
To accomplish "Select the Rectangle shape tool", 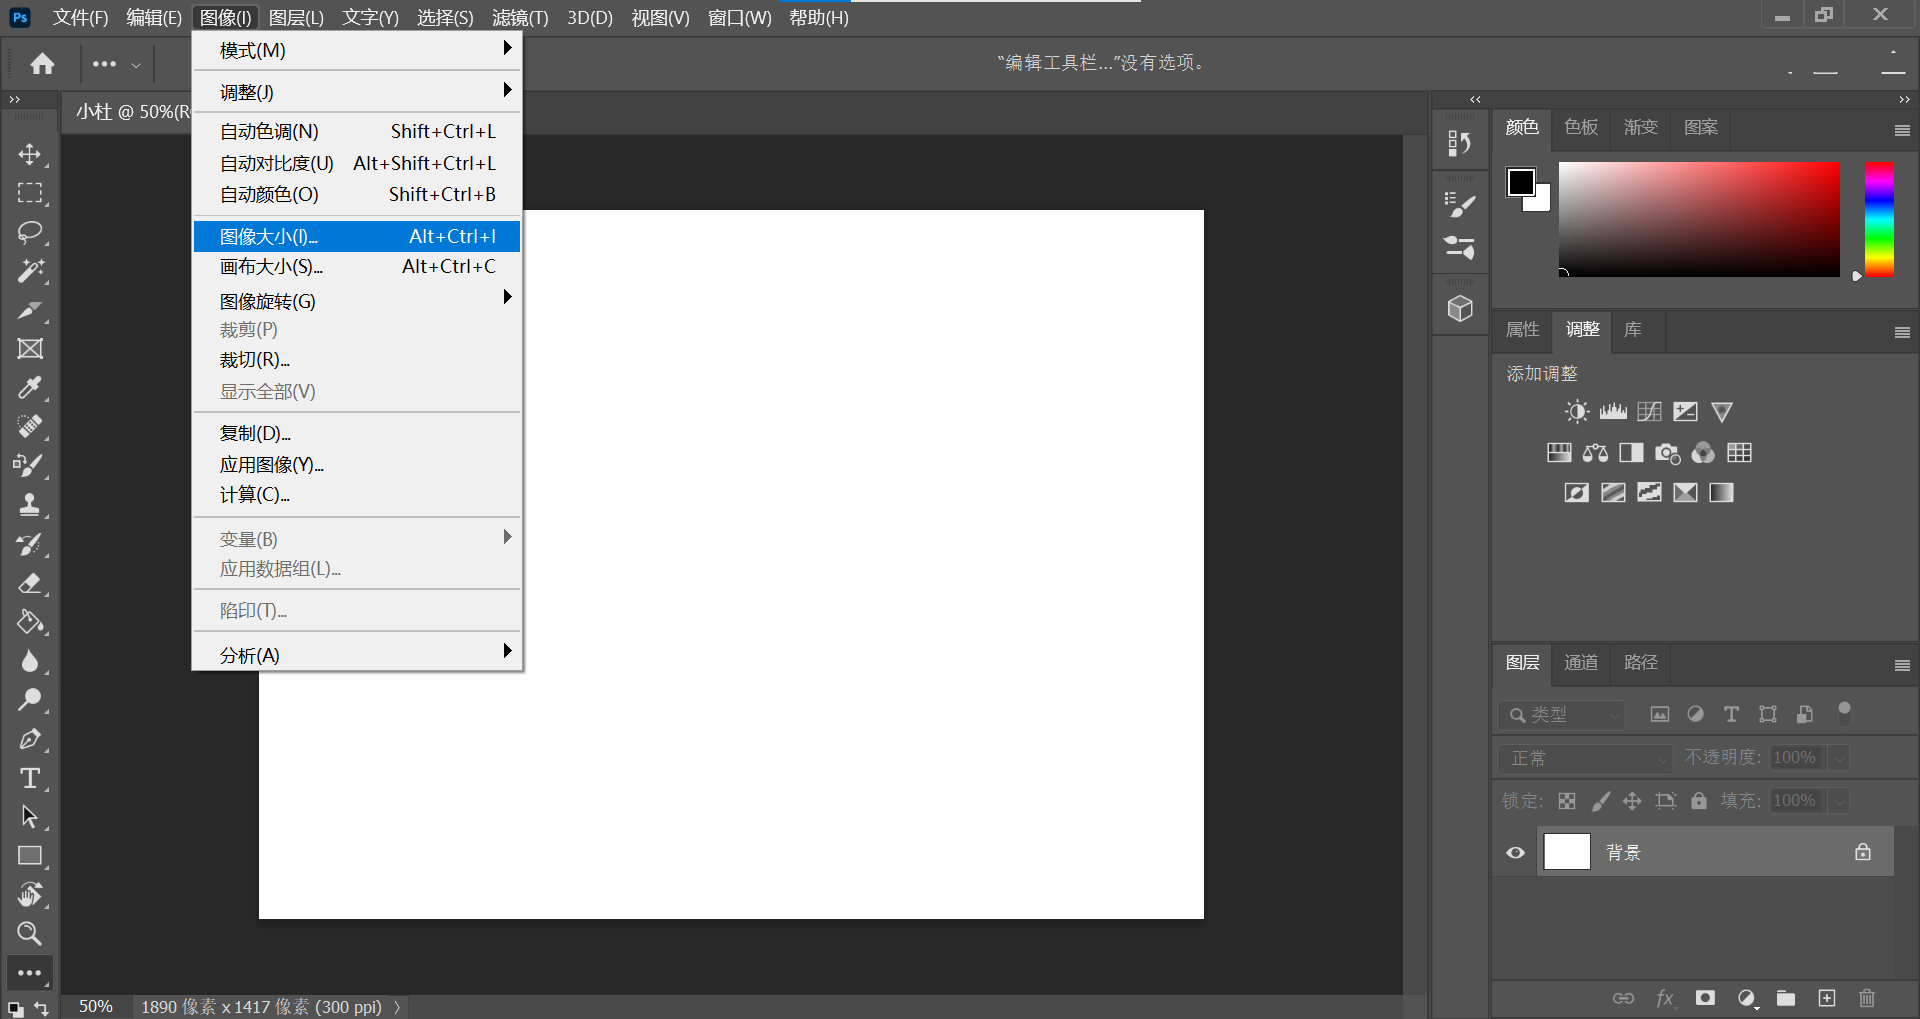I will [x=30, y=856].
